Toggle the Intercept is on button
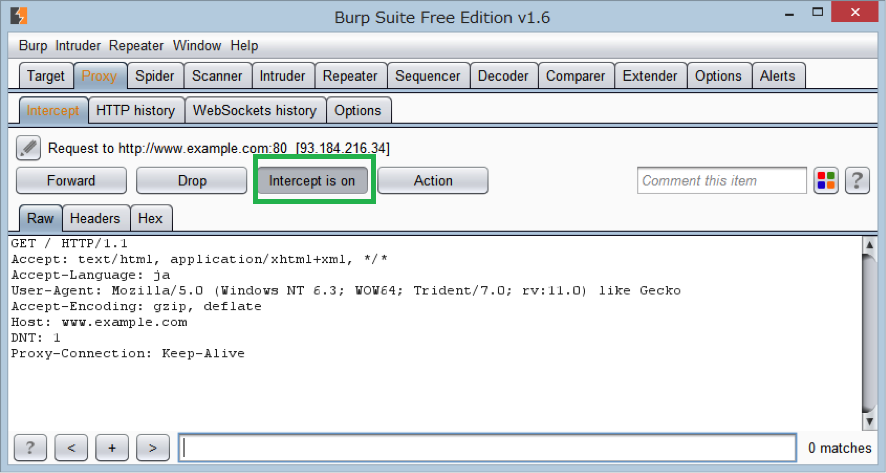 (x=312, y=181)
